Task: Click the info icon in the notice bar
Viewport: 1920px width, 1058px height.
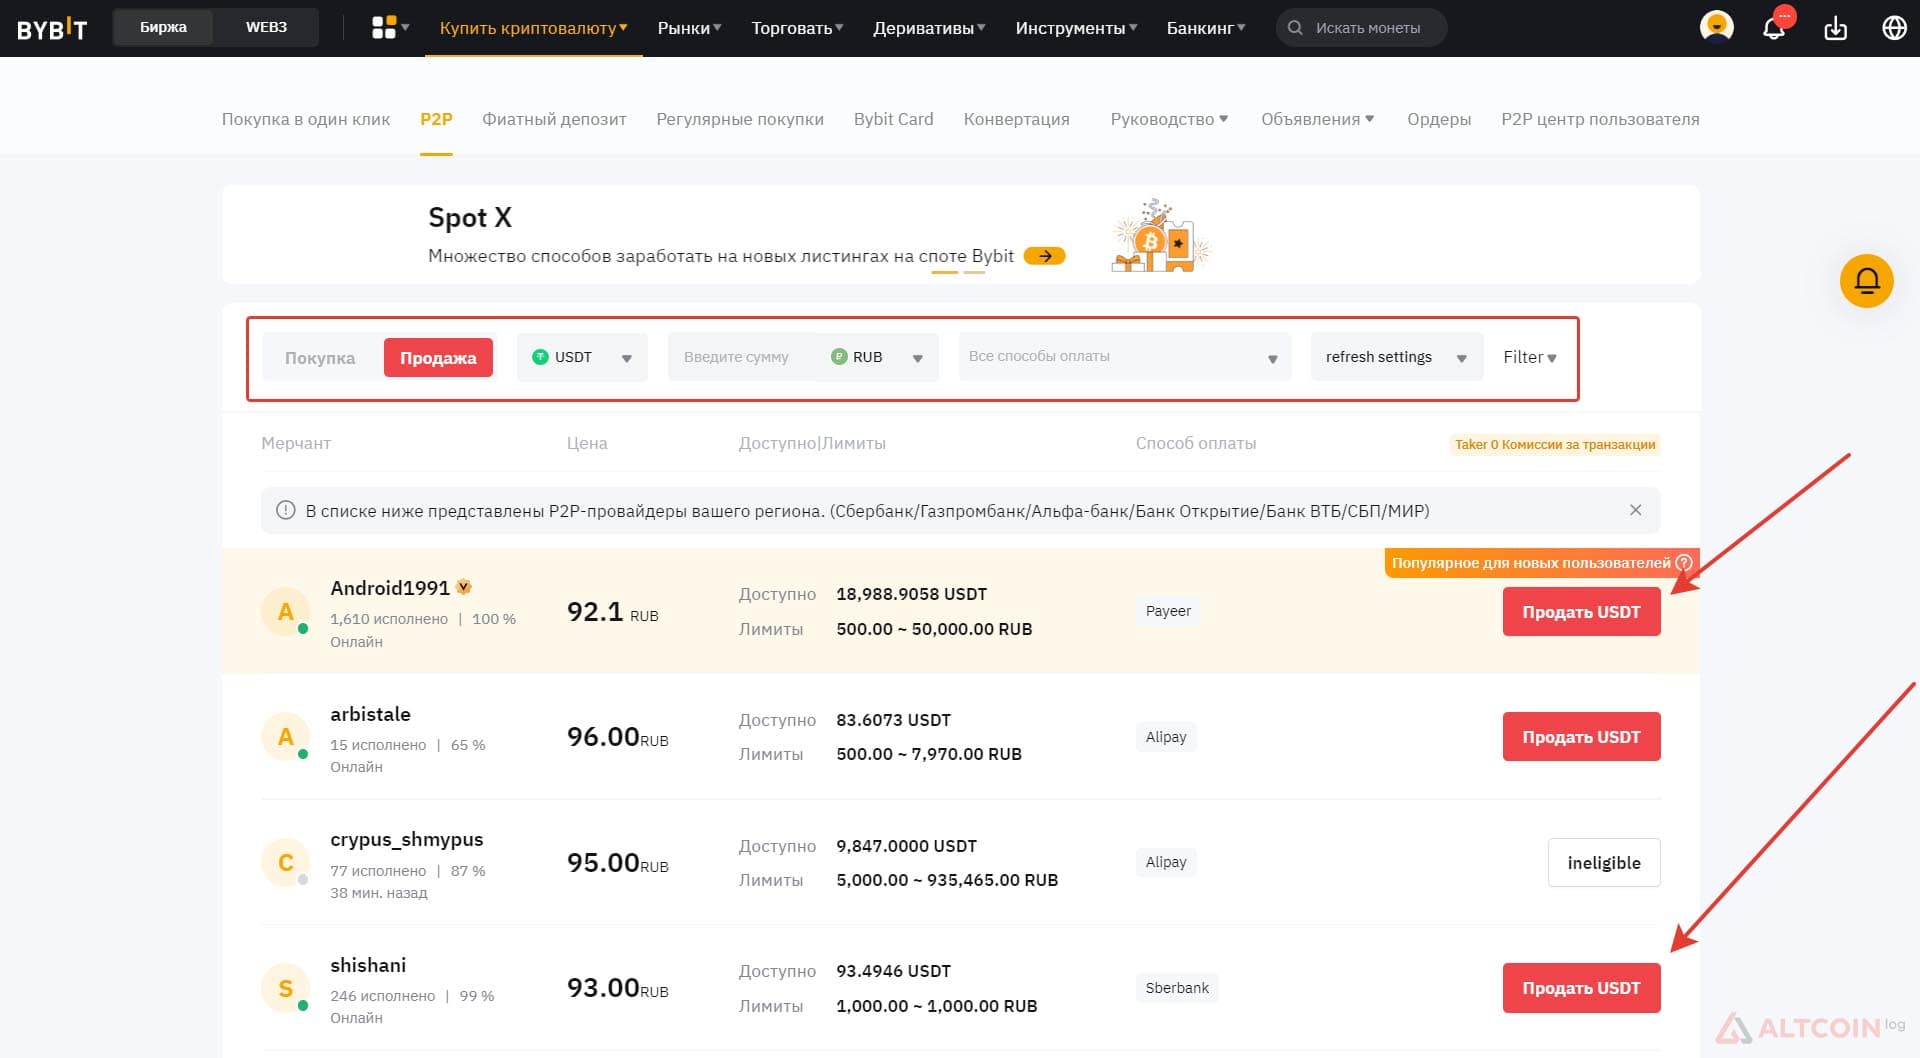Action: [285, 510]
